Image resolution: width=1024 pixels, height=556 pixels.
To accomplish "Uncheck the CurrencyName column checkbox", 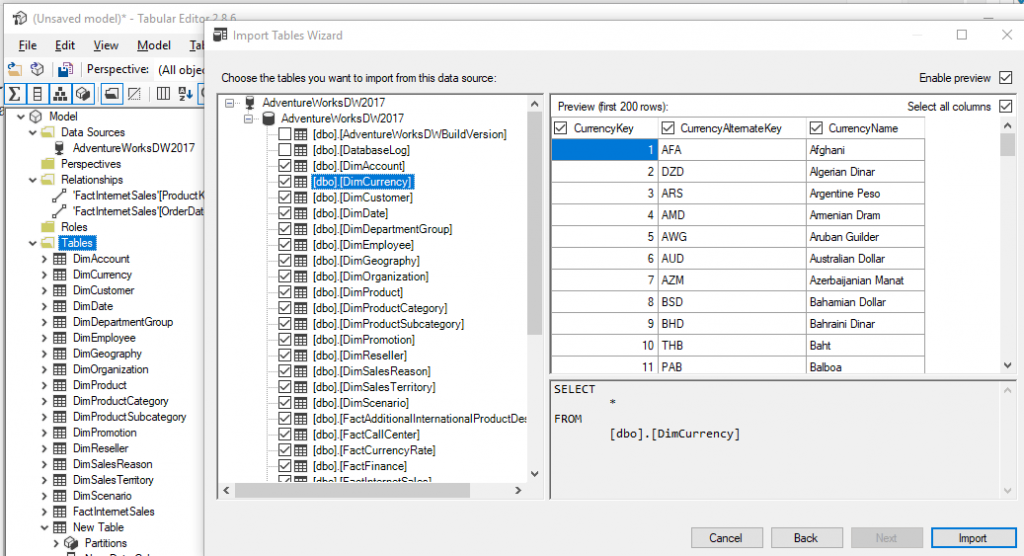I will (816, 128).
